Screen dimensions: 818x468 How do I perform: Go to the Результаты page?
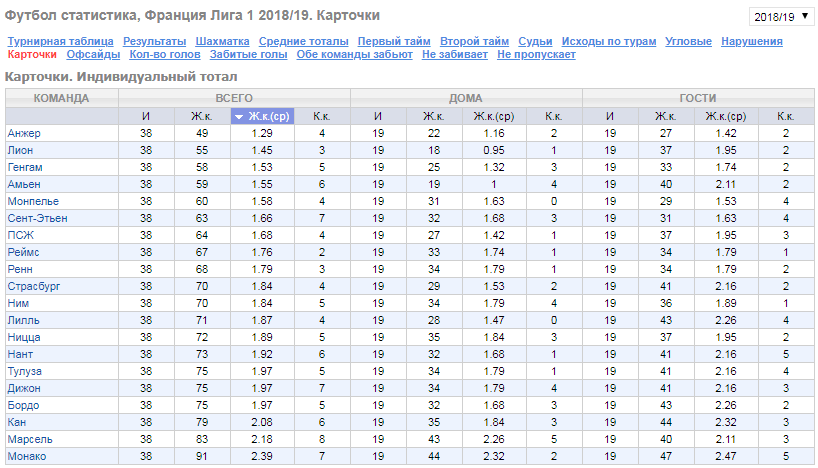154,41
